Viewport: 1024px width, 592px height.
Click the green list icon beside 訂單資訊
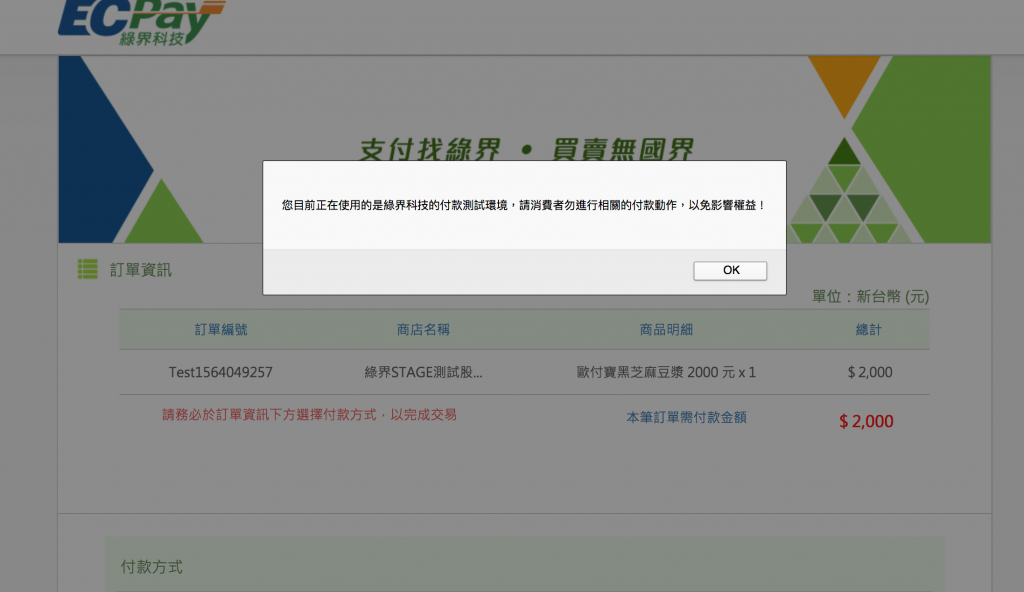click(88, 269)
